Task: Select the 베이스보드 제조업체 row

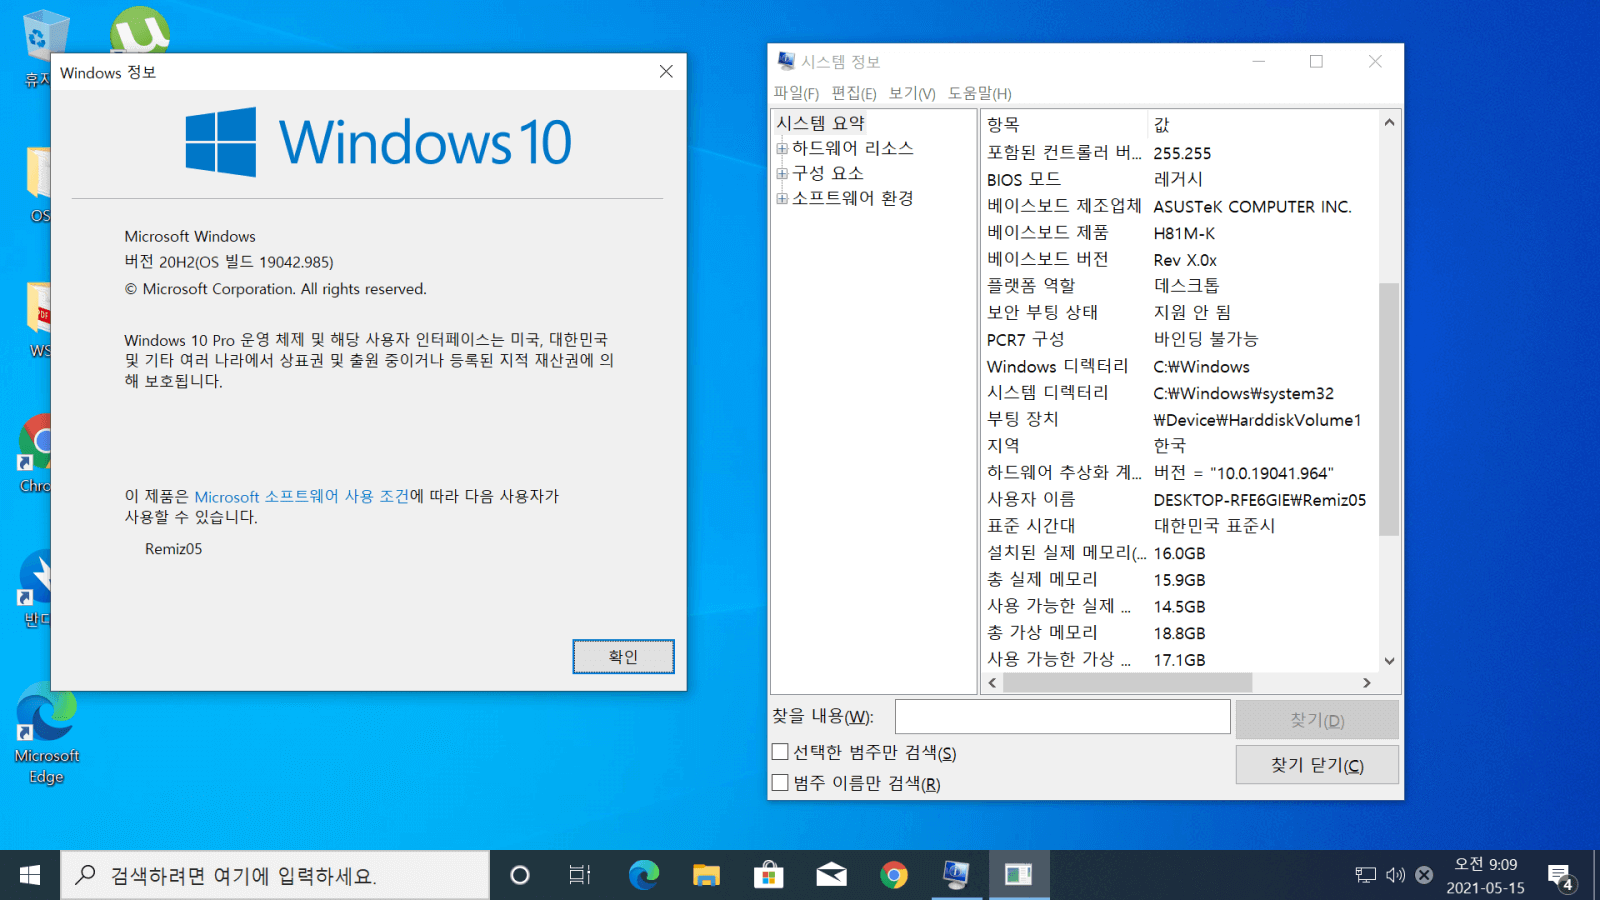Action: point(1180,206)
